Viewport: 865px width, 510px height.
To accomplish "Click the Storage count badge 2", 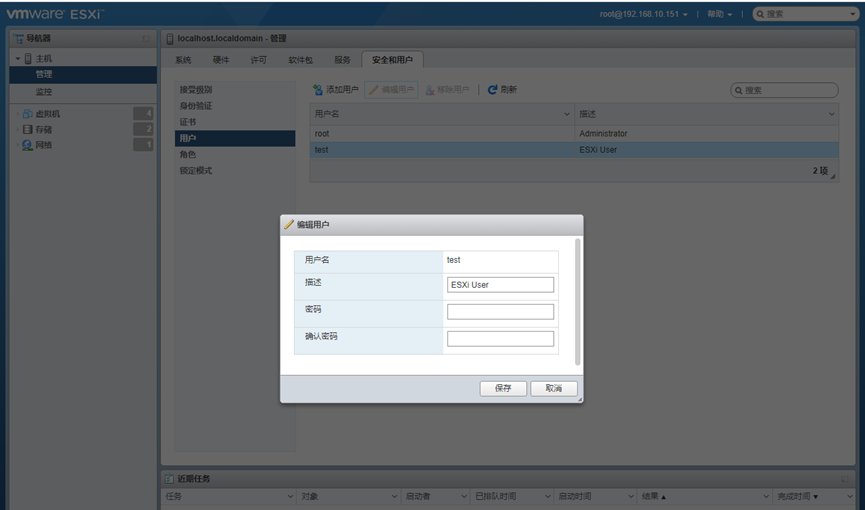I will tap(143, 129).
